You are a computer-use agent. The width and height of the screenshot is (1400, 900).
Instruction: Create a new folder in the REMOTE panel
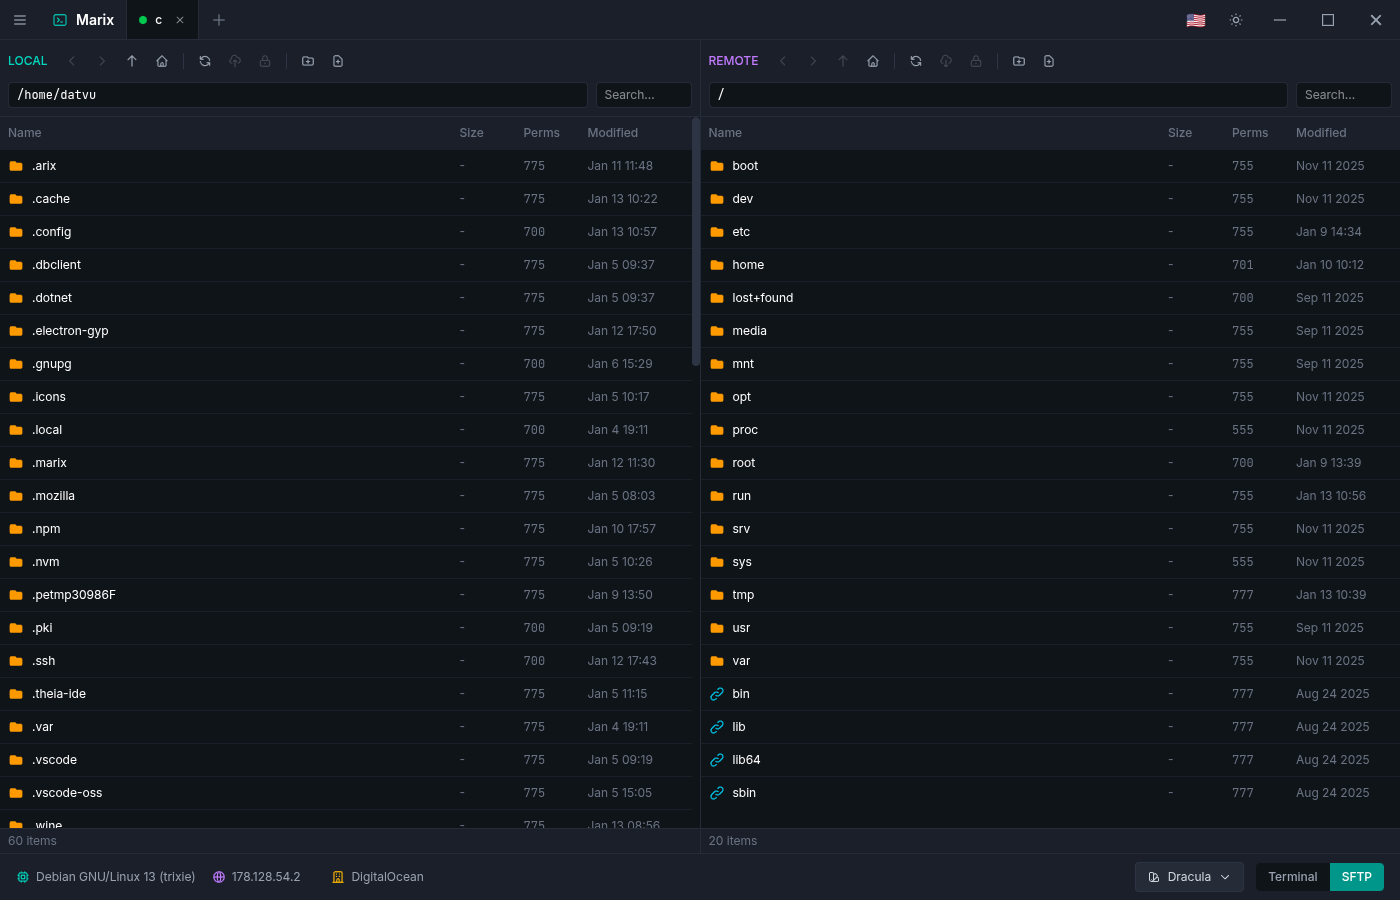coord(1019,61)
